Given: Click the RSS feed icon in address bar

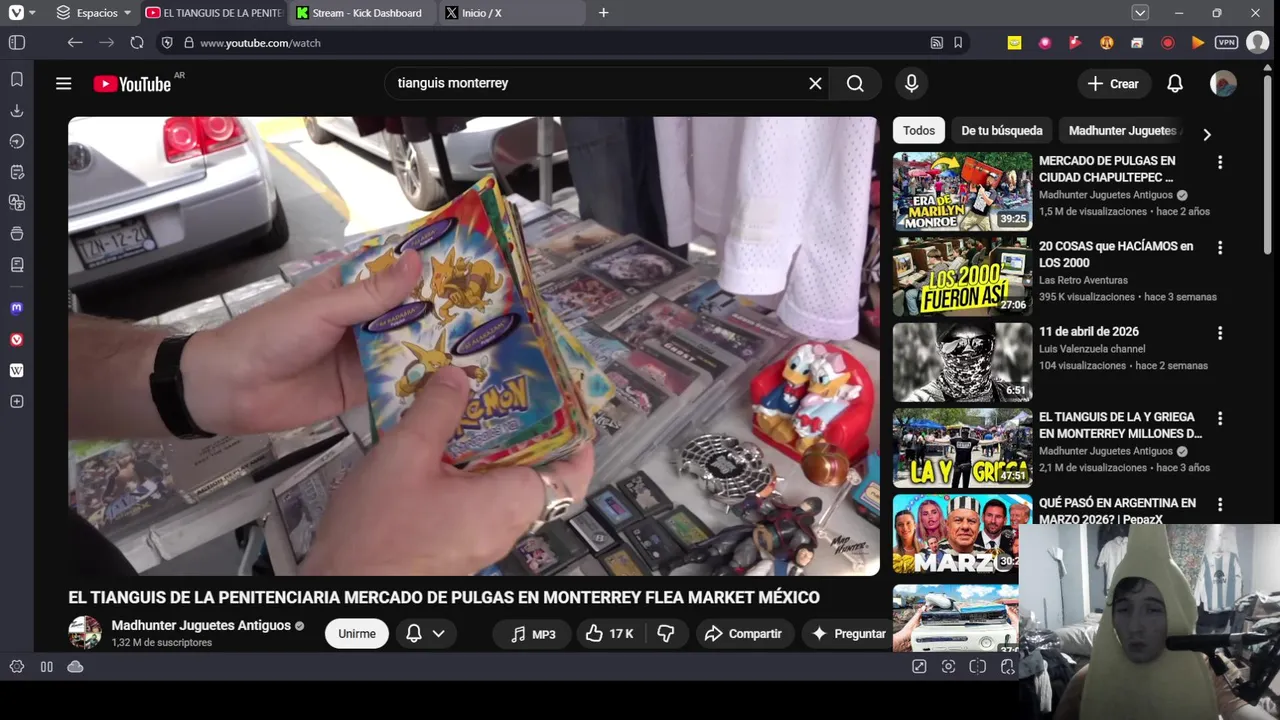Looking at the screenshot, I should [x=936, y=43].
